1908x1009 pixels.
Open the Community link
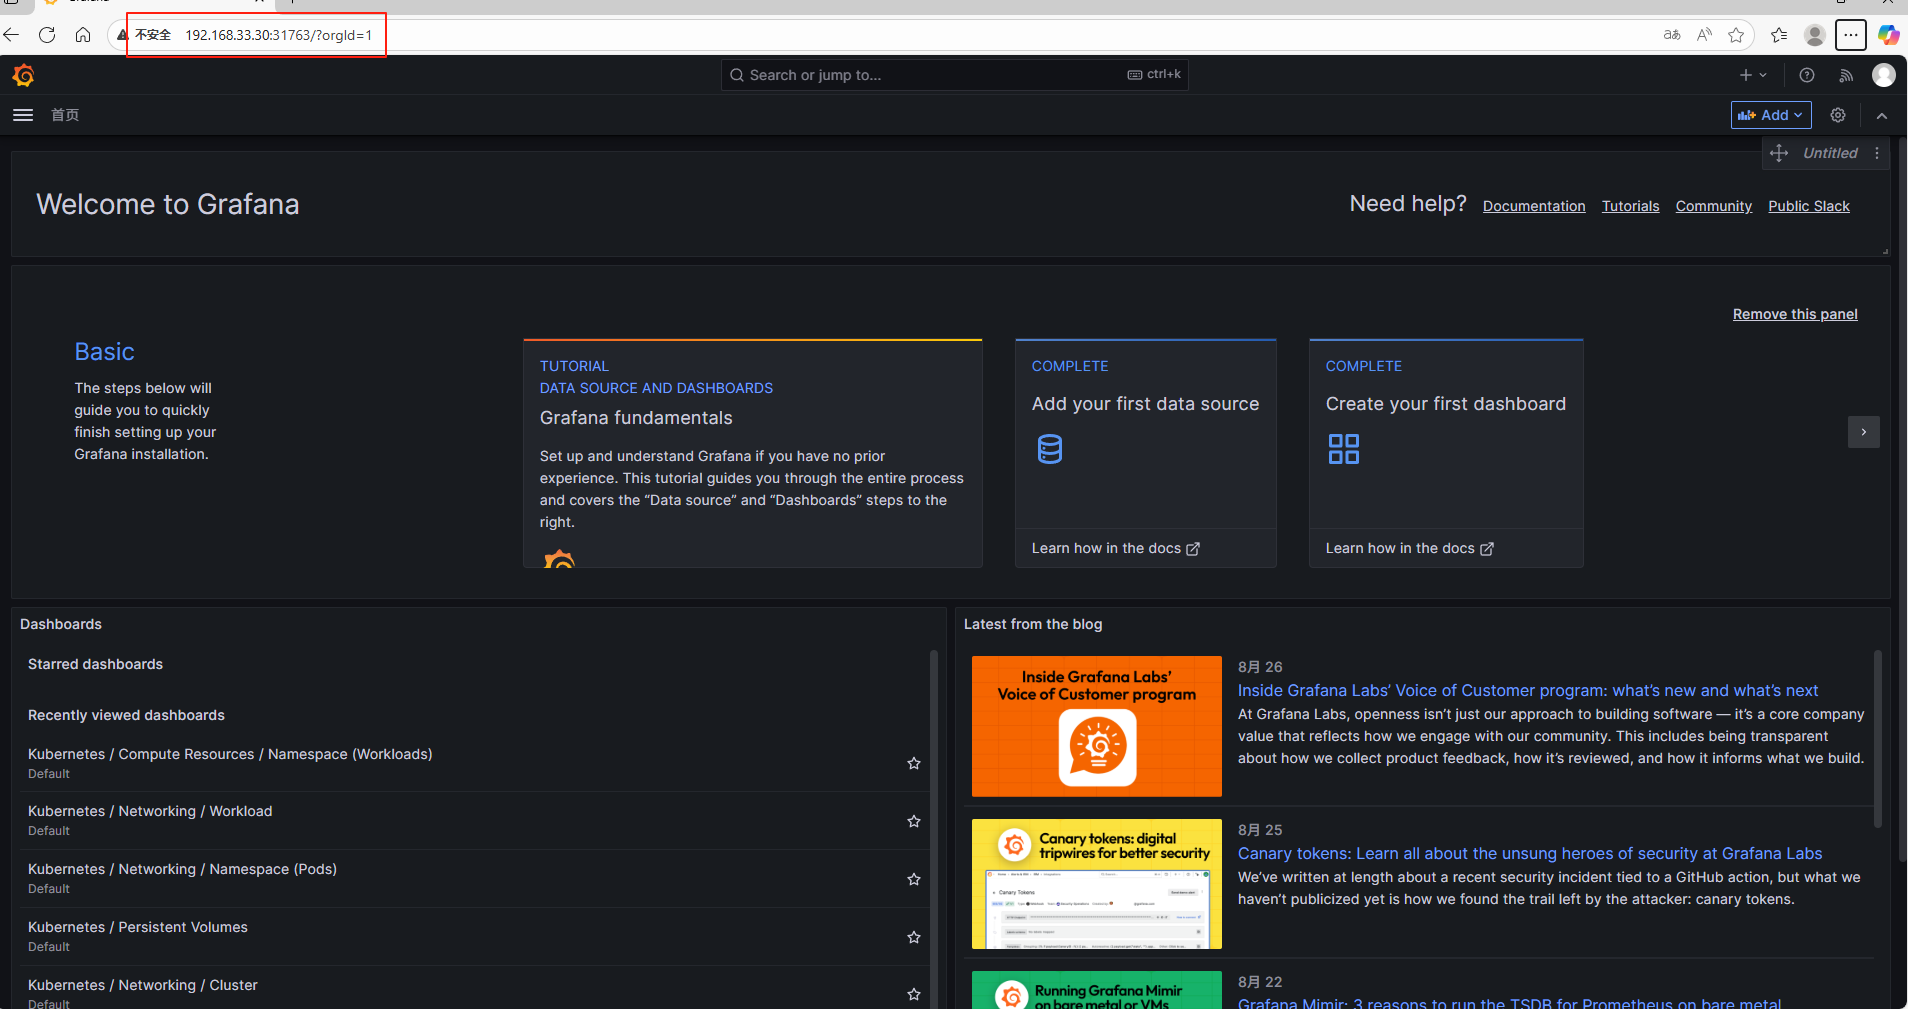click(1714, 206)
